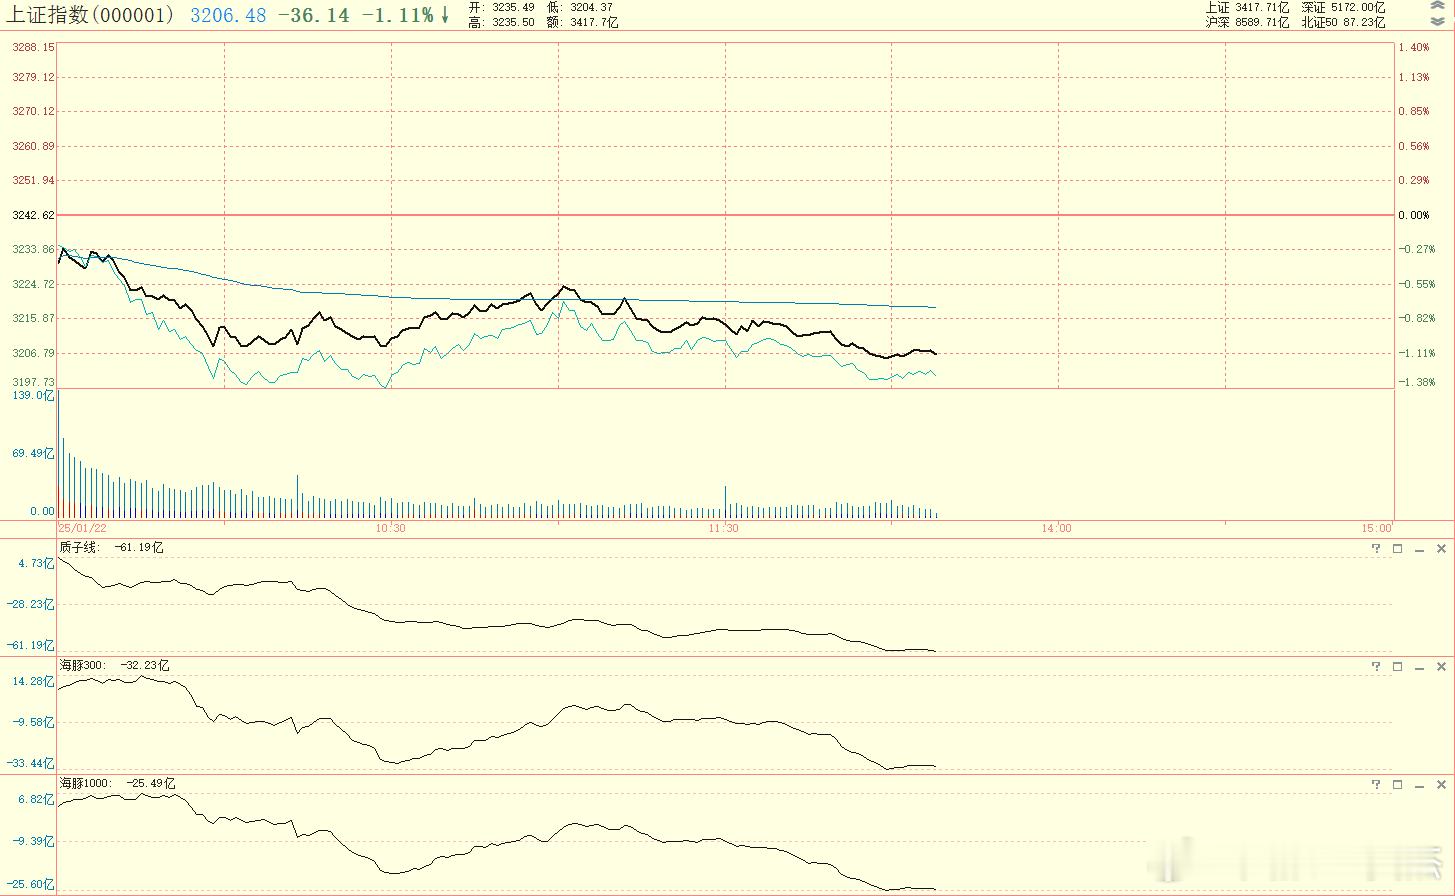This screenshot has width=1455, height=896.
Task: Click the change value -36.14
Action: [314, 15]
